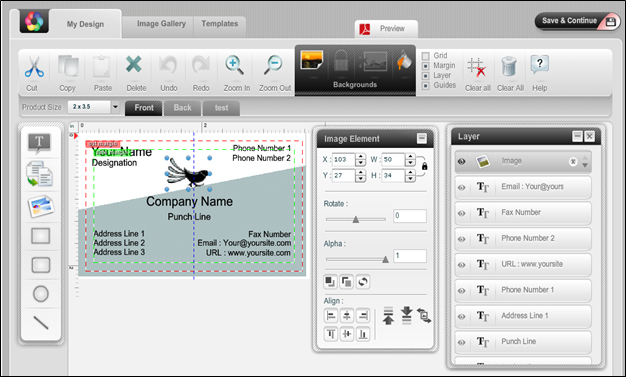Image resolution: width=626 pixels, height=377 pixels.
Task: Click the Undo arrow icon
Action: [168, 65]
